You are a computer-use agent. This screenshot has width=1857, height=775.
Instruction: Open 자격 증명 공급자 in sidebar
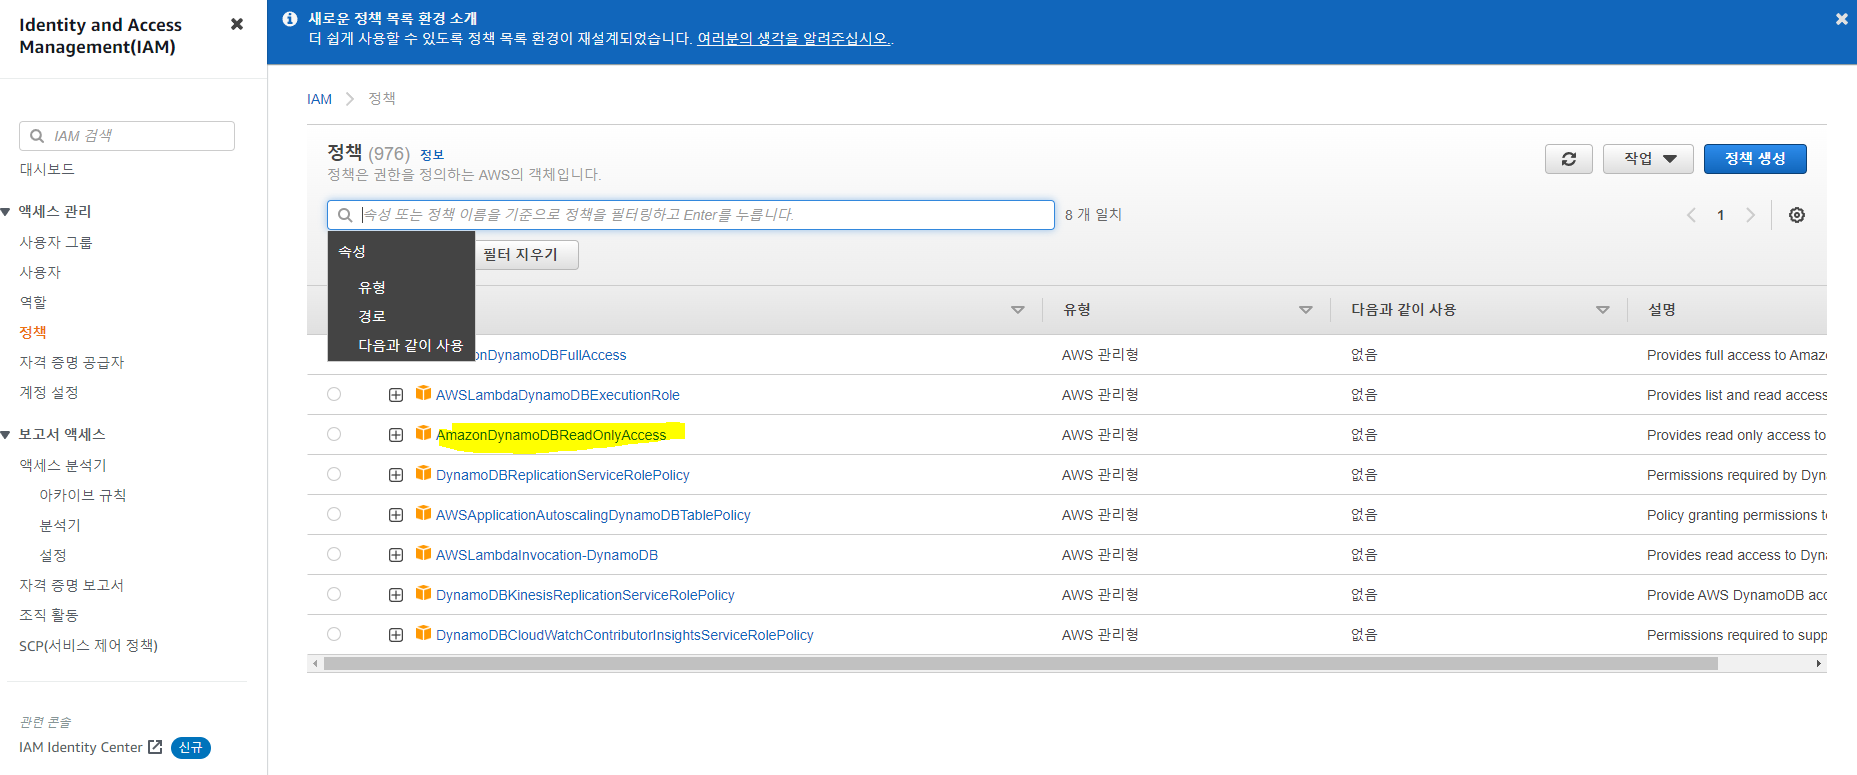coord(72,362)
